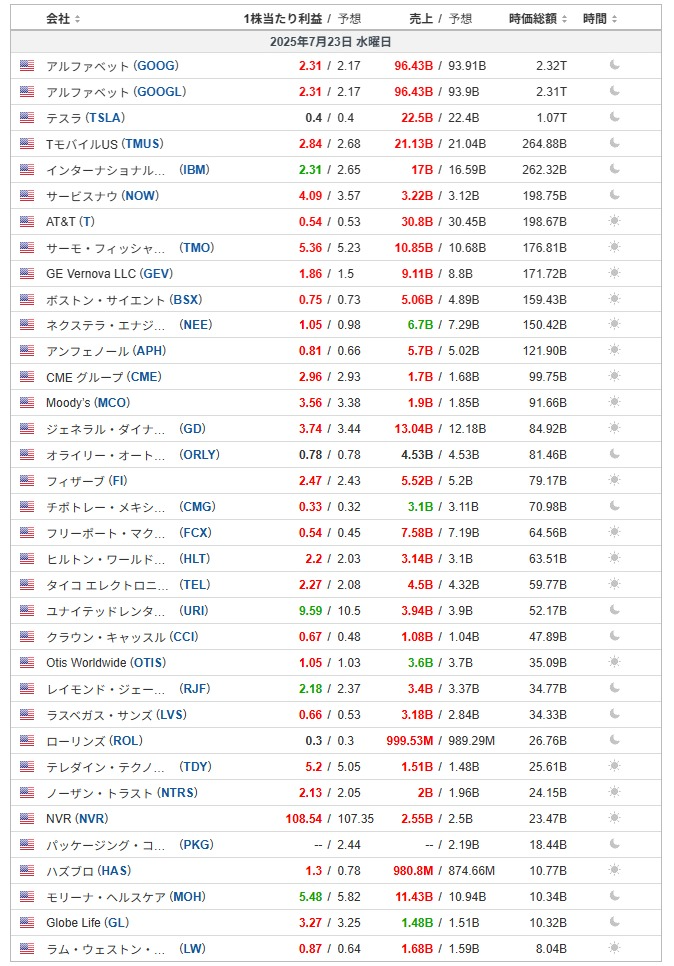Click the moon icon in the Globe Life row

click(x=614, y=922)
